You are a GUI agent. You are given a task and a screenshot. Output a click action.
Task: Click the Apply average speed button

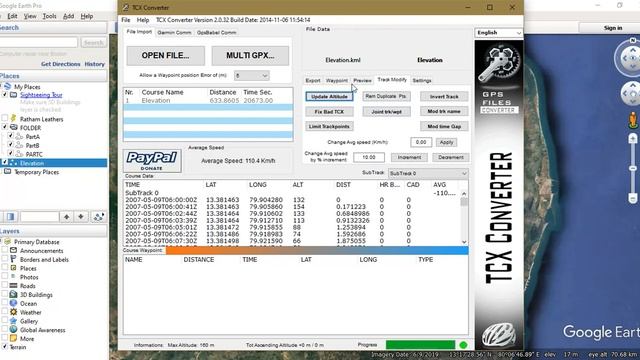point(446,142)
